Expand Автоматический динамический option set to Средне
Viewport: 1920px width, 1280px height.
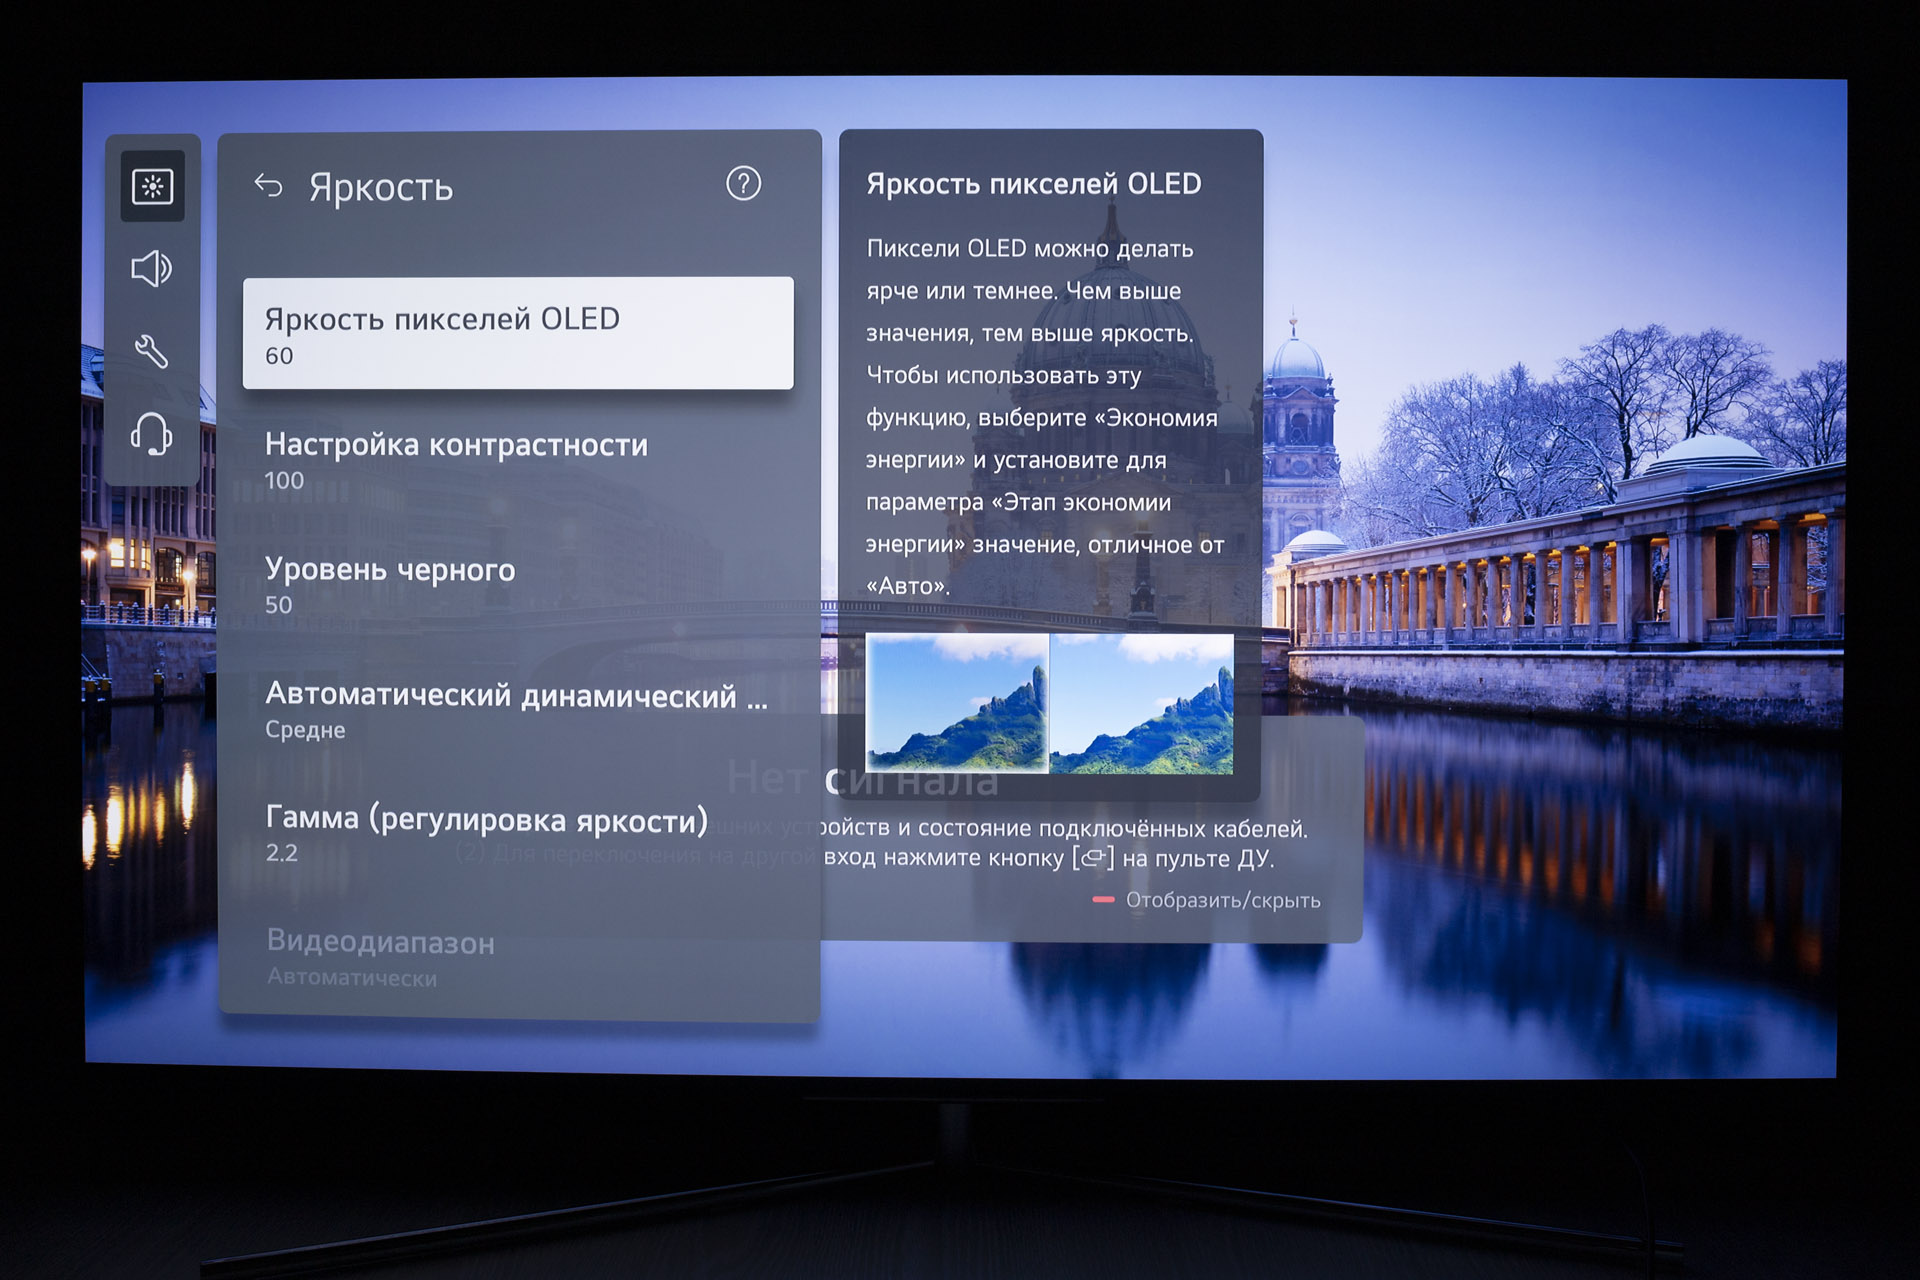click(518, 709)
